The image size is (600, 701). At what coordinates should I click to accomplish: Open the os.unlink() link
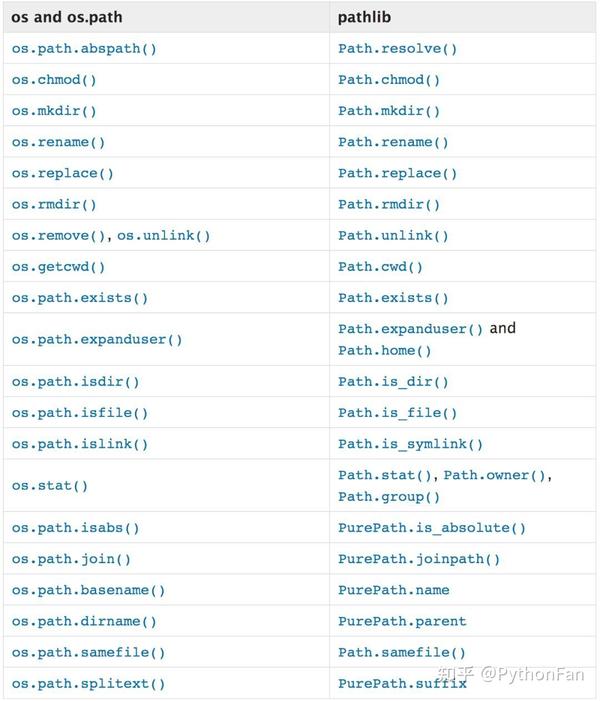click(164, 236)
